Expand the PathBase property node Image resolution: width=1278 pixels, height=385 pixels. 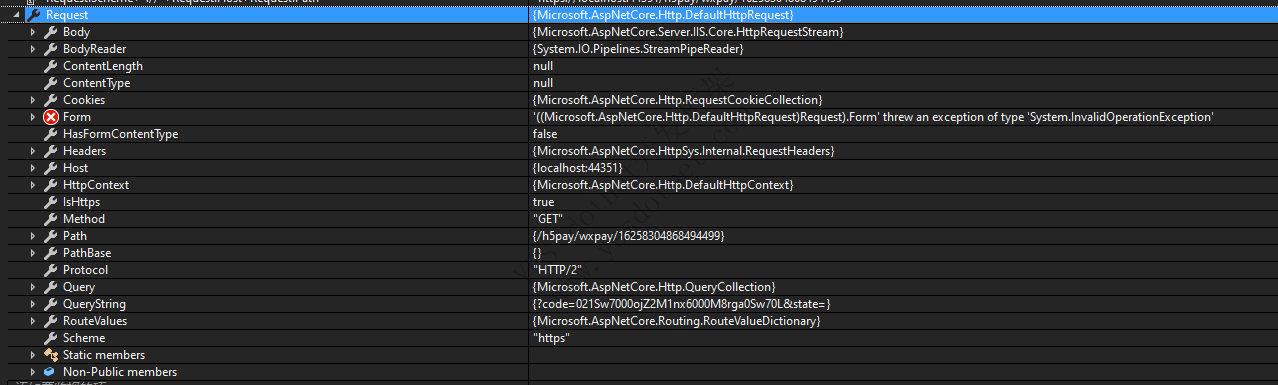[x=32, y=253]
